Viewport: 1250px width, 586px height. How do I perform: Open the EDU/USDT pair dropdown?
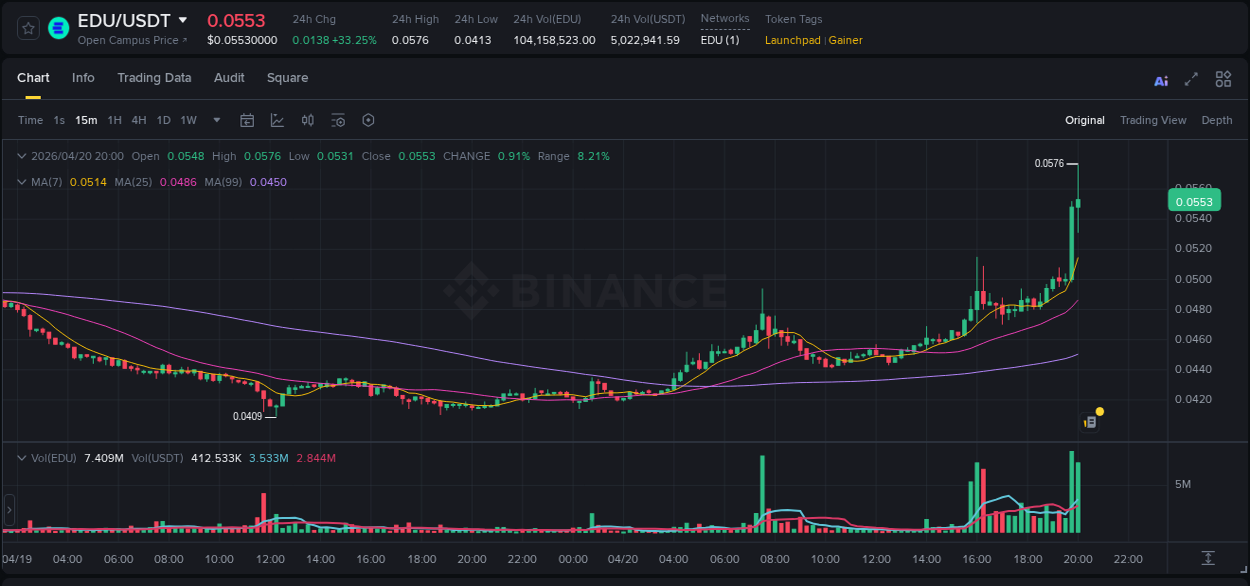point(183,19)
